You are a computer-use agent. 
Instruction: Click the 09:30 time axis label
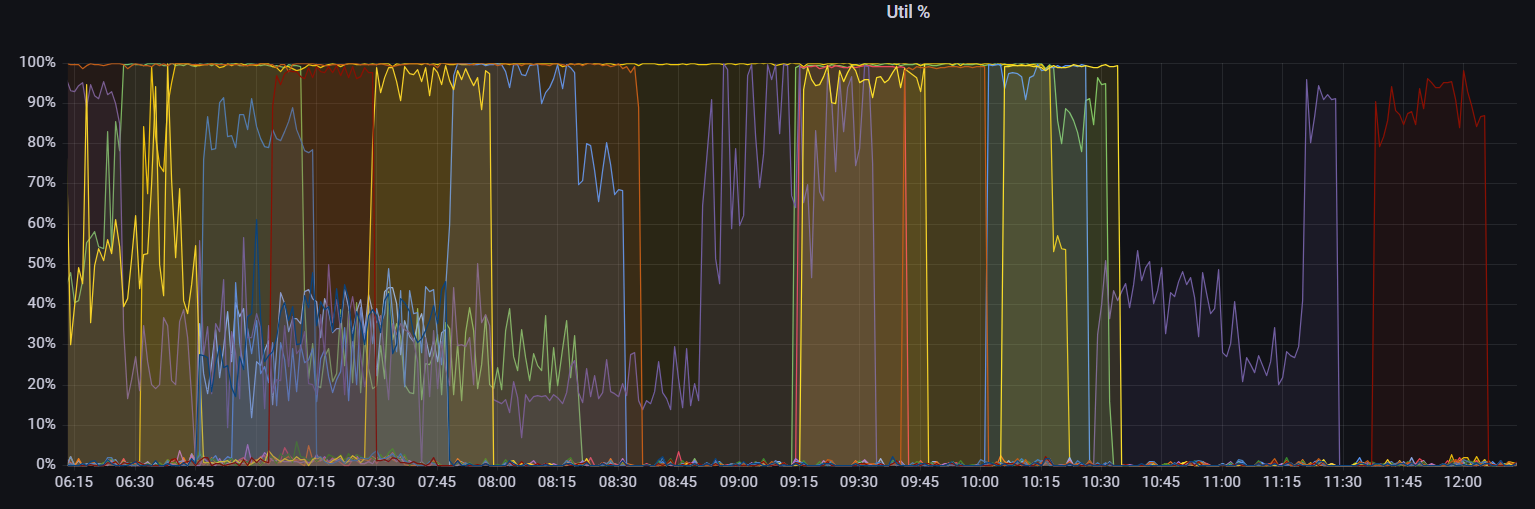click(859, 482)
